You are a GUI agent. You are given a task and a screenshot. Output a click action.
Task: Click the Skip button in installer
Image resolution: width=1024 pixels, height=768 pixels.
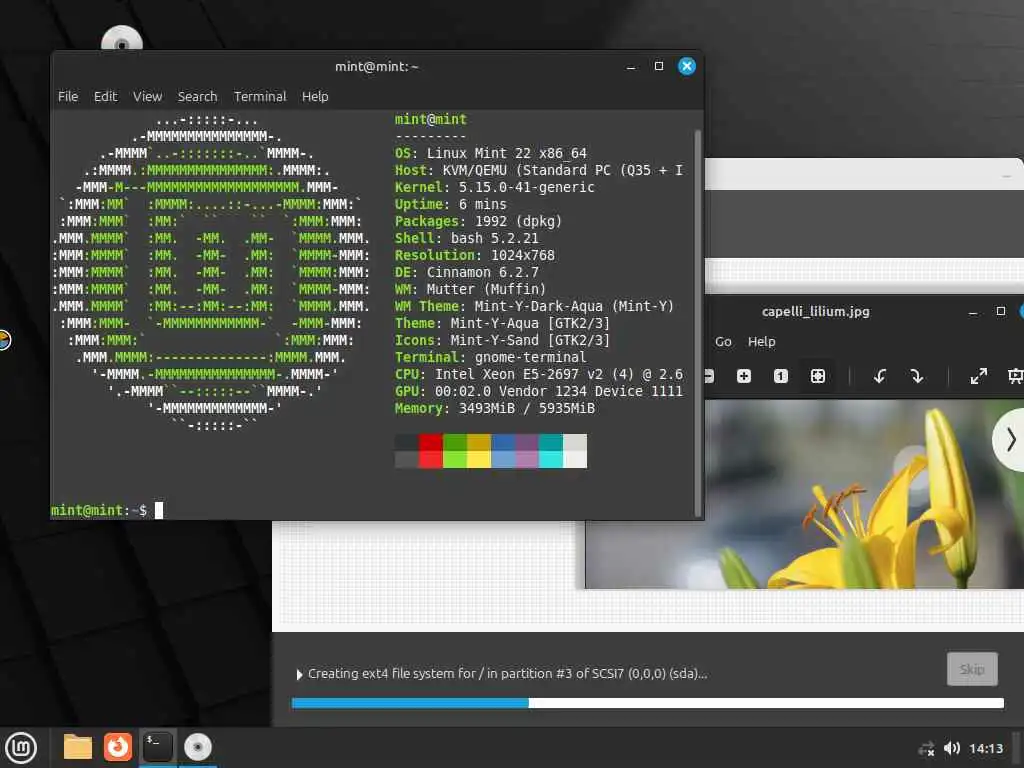pyautogui.click(x=972, y=669)
